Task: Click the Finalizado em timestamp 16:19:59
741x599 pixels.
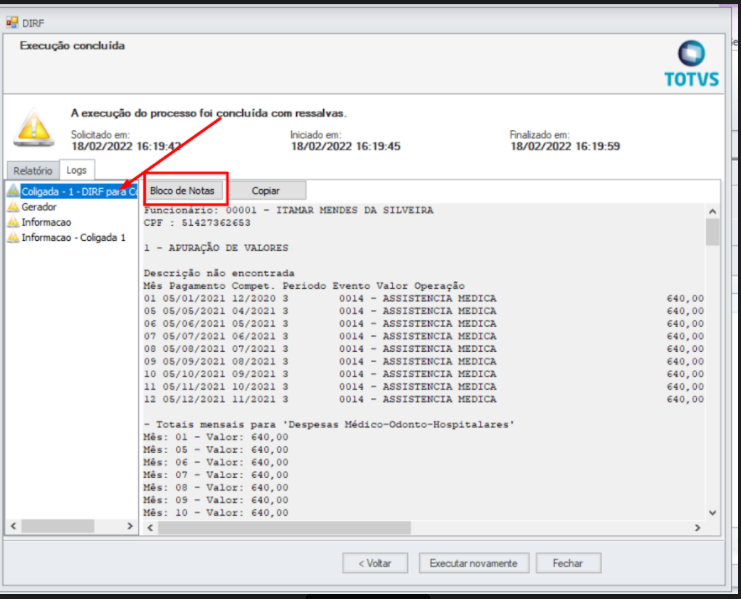Action: (565, 146)
